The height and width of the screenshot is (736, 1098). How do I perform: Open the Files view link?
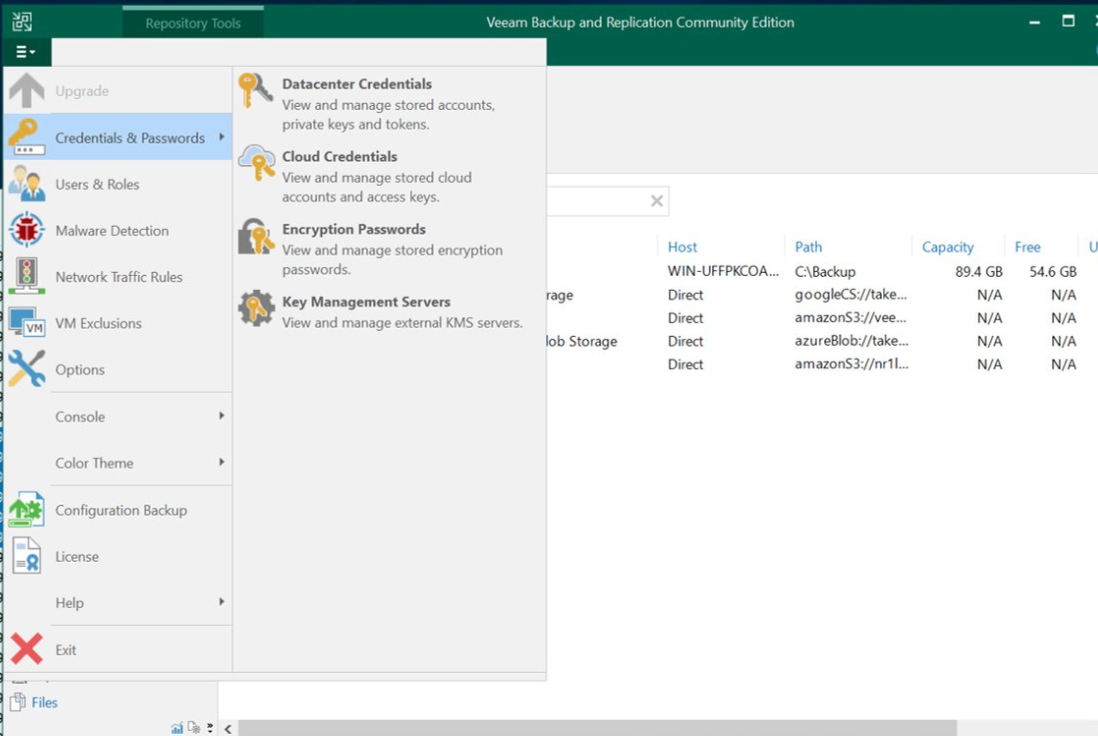[x=44, y=702]
